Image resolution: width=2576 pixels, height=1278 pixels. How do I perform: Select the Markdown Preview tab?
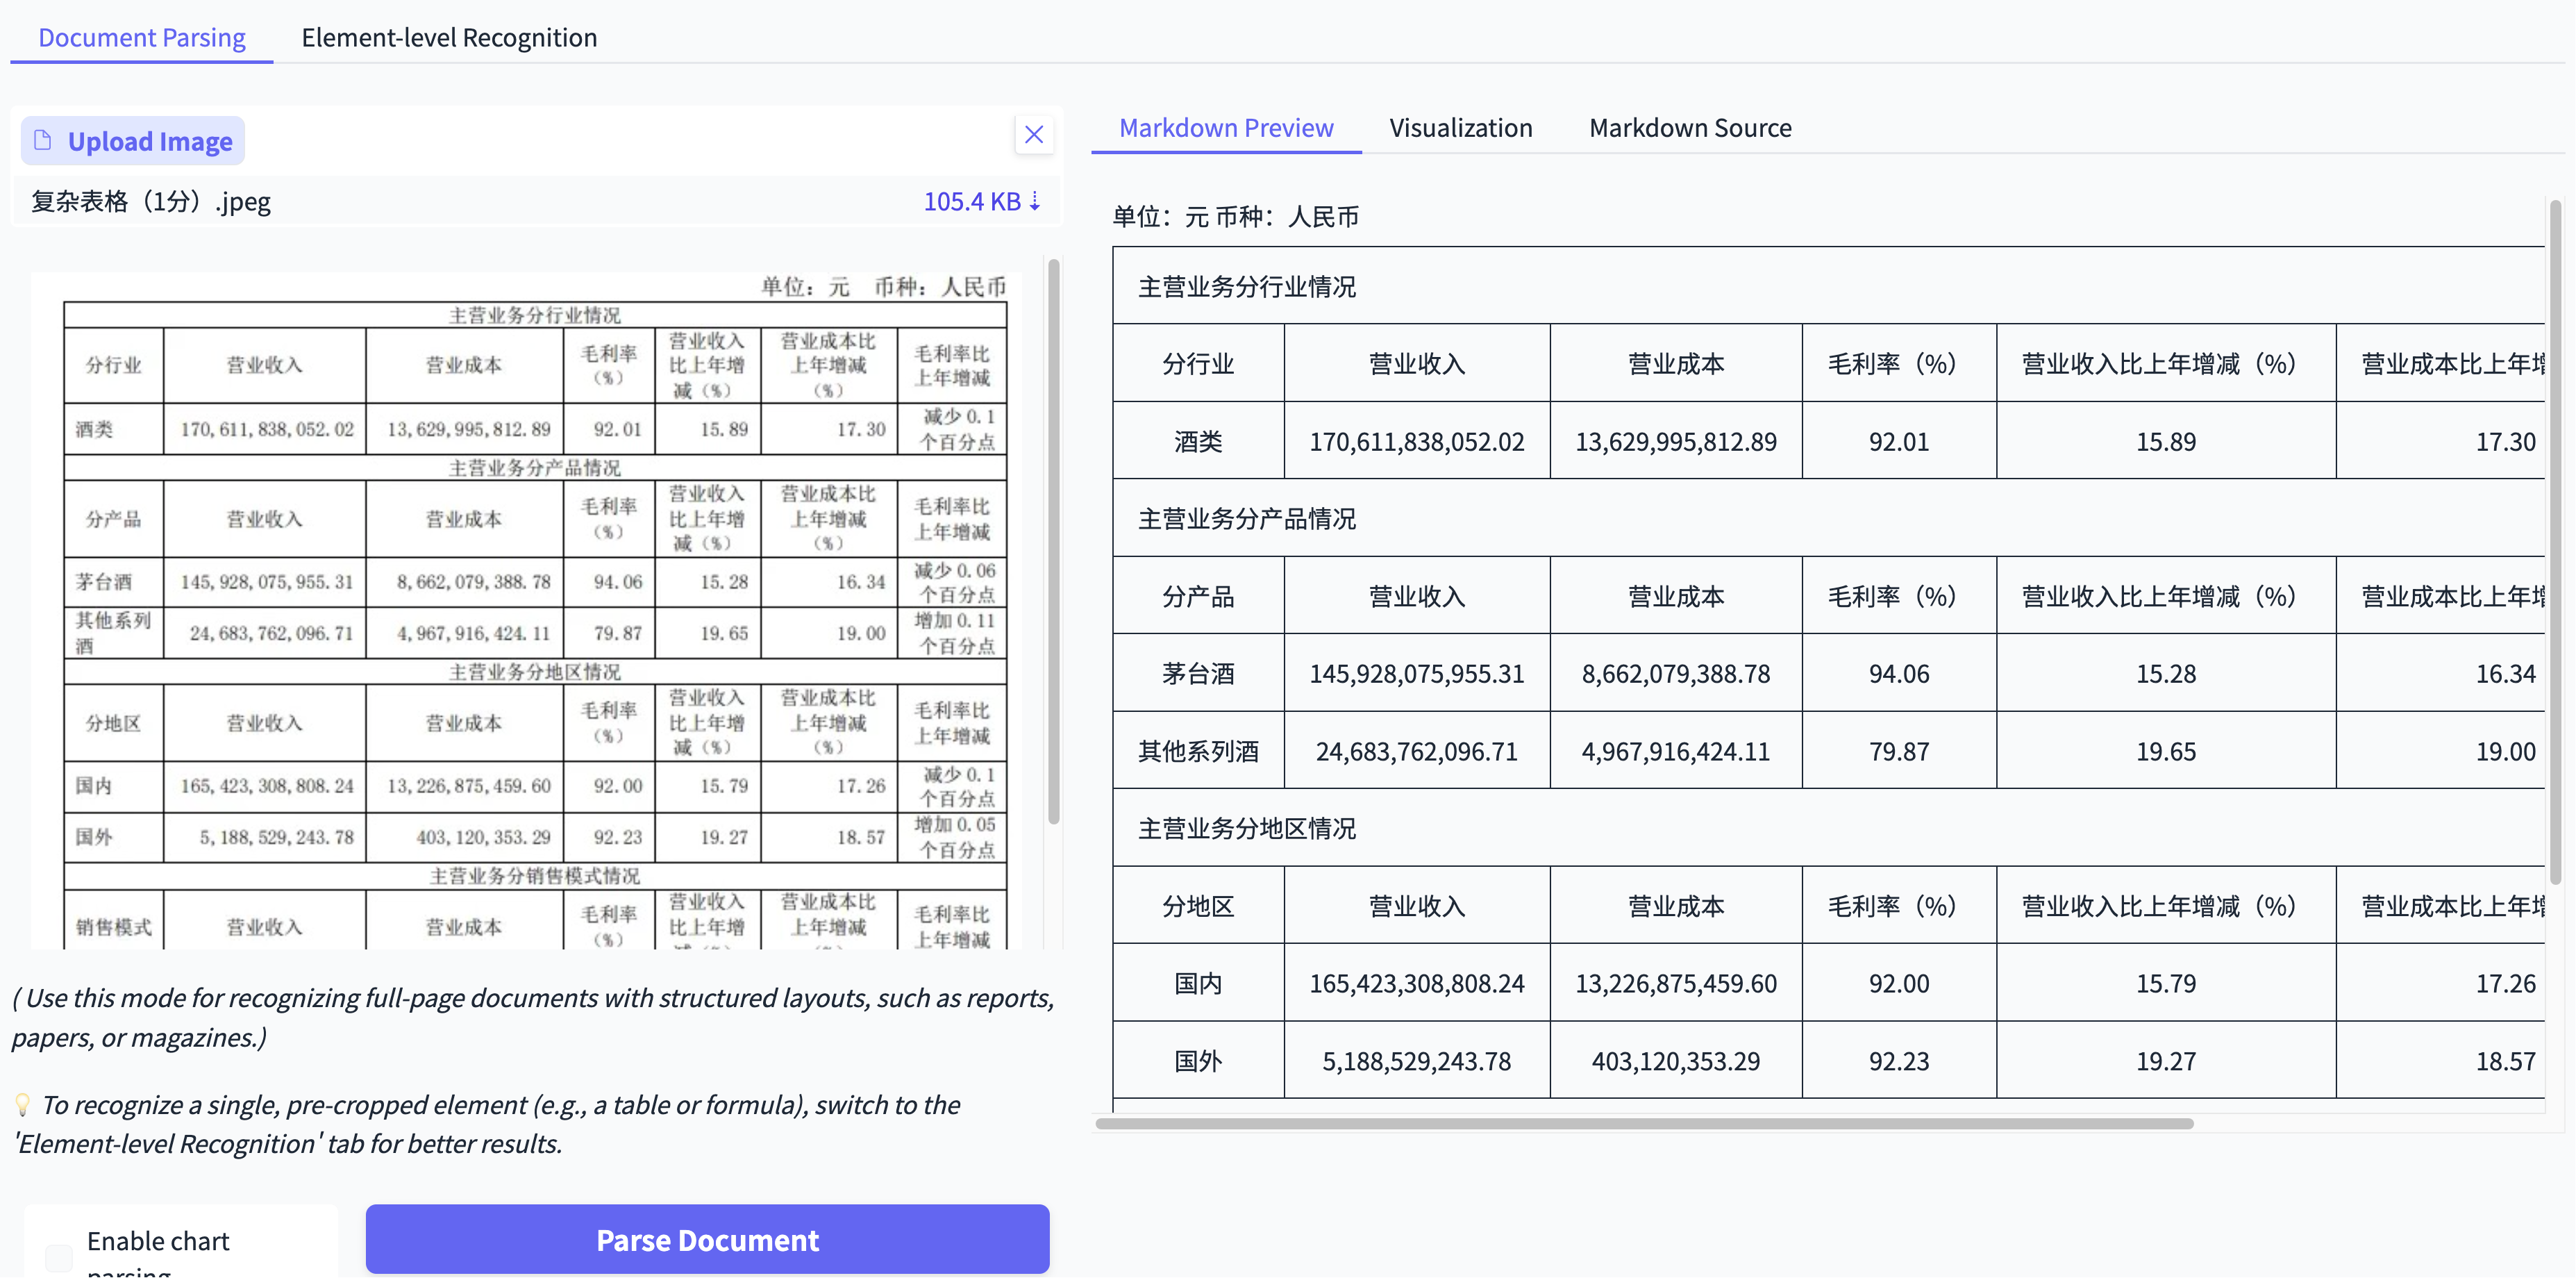tap(1225, 128)
